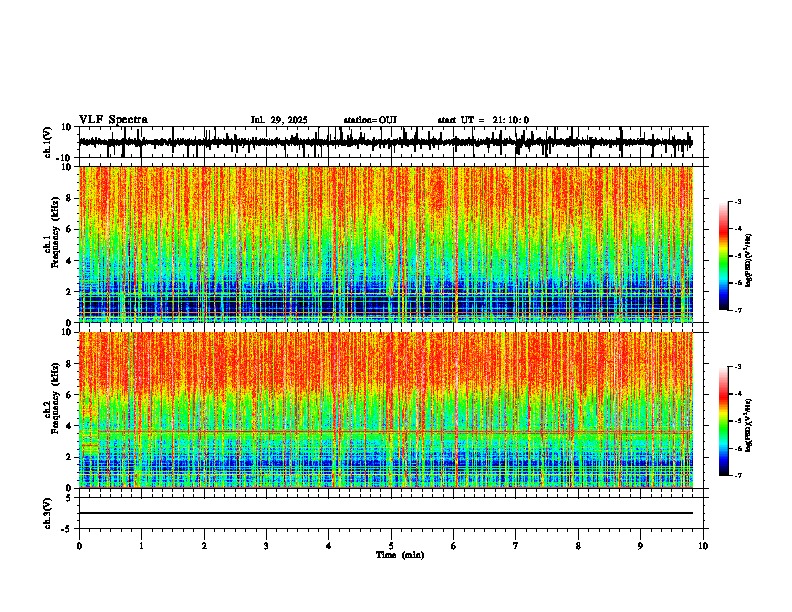
Task: Click inside the ch.1 frequency spectrogram
Action: (385, 244)
